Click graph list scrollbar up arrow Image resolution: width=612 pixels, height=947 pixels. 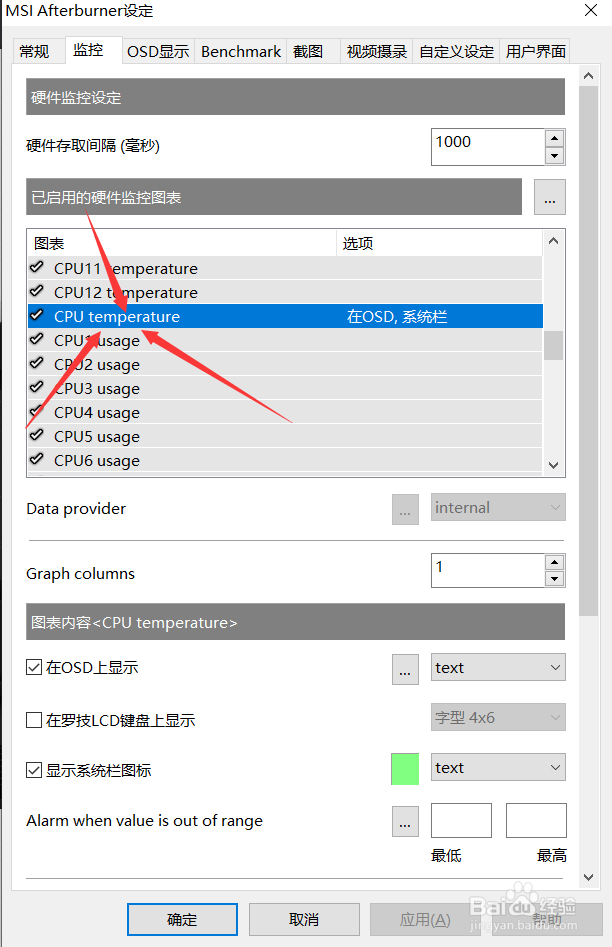click(x=553, y=241)
